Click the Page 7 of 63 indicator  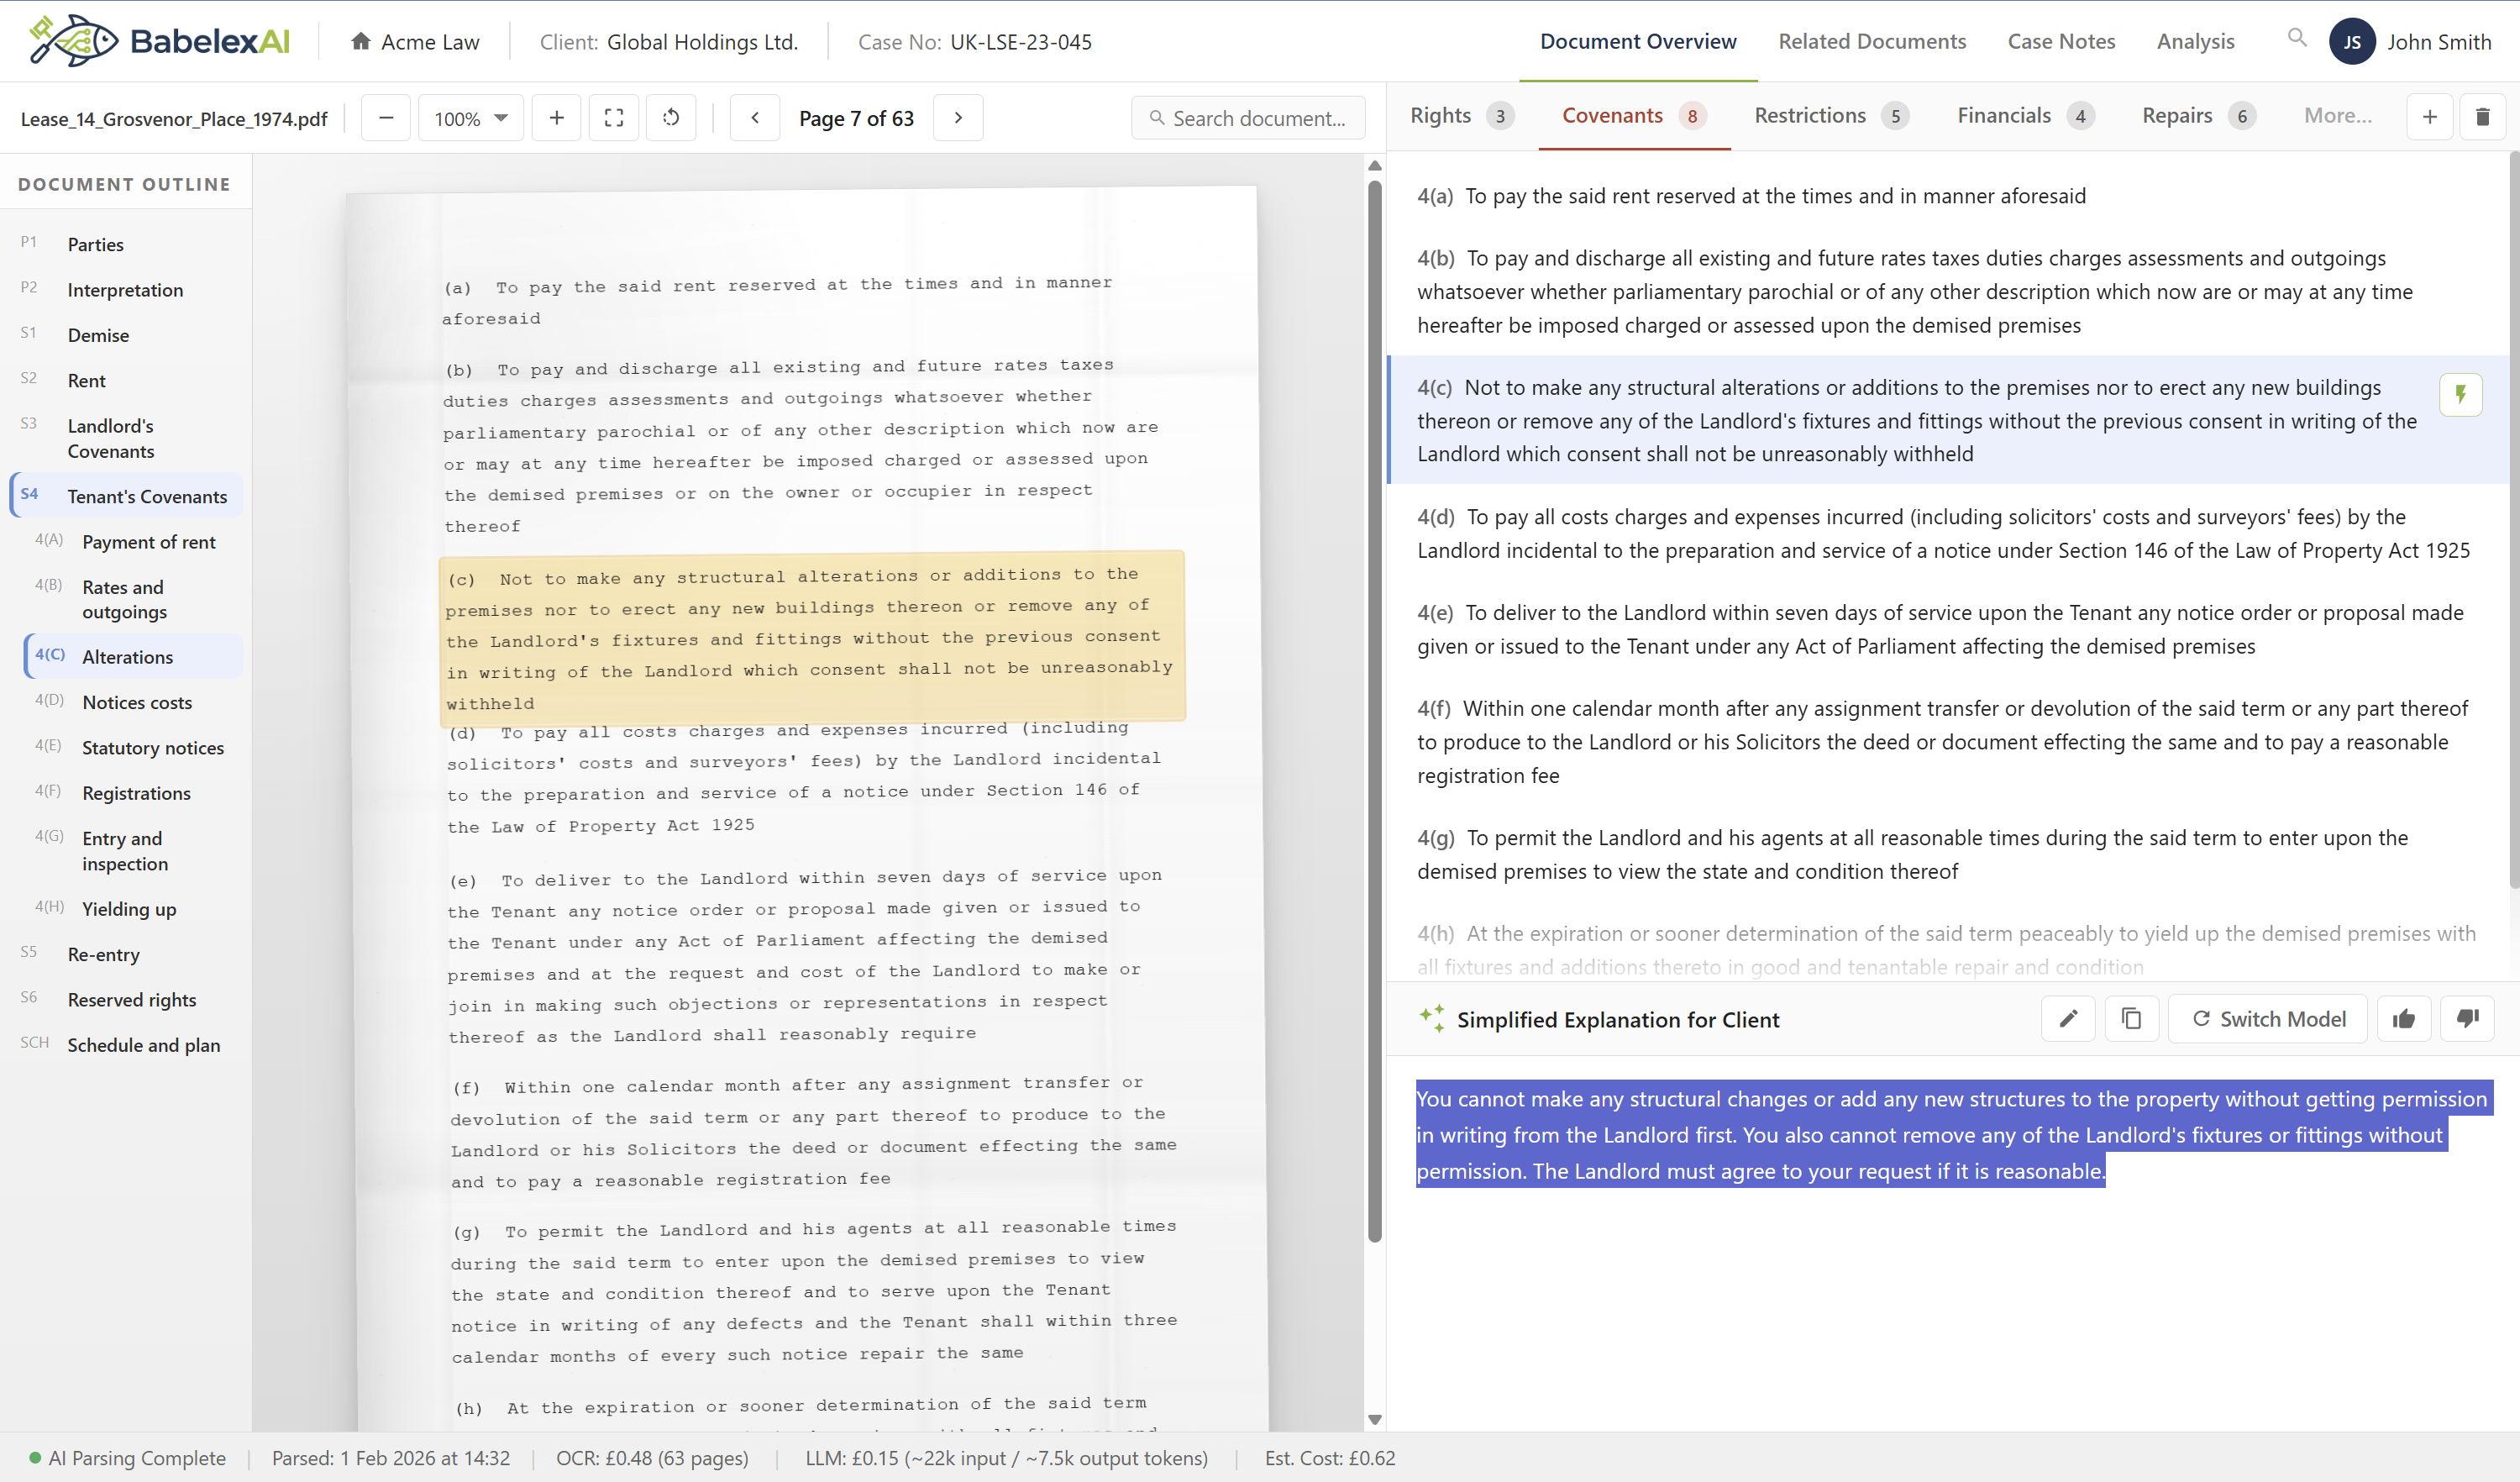pos(856,118)
